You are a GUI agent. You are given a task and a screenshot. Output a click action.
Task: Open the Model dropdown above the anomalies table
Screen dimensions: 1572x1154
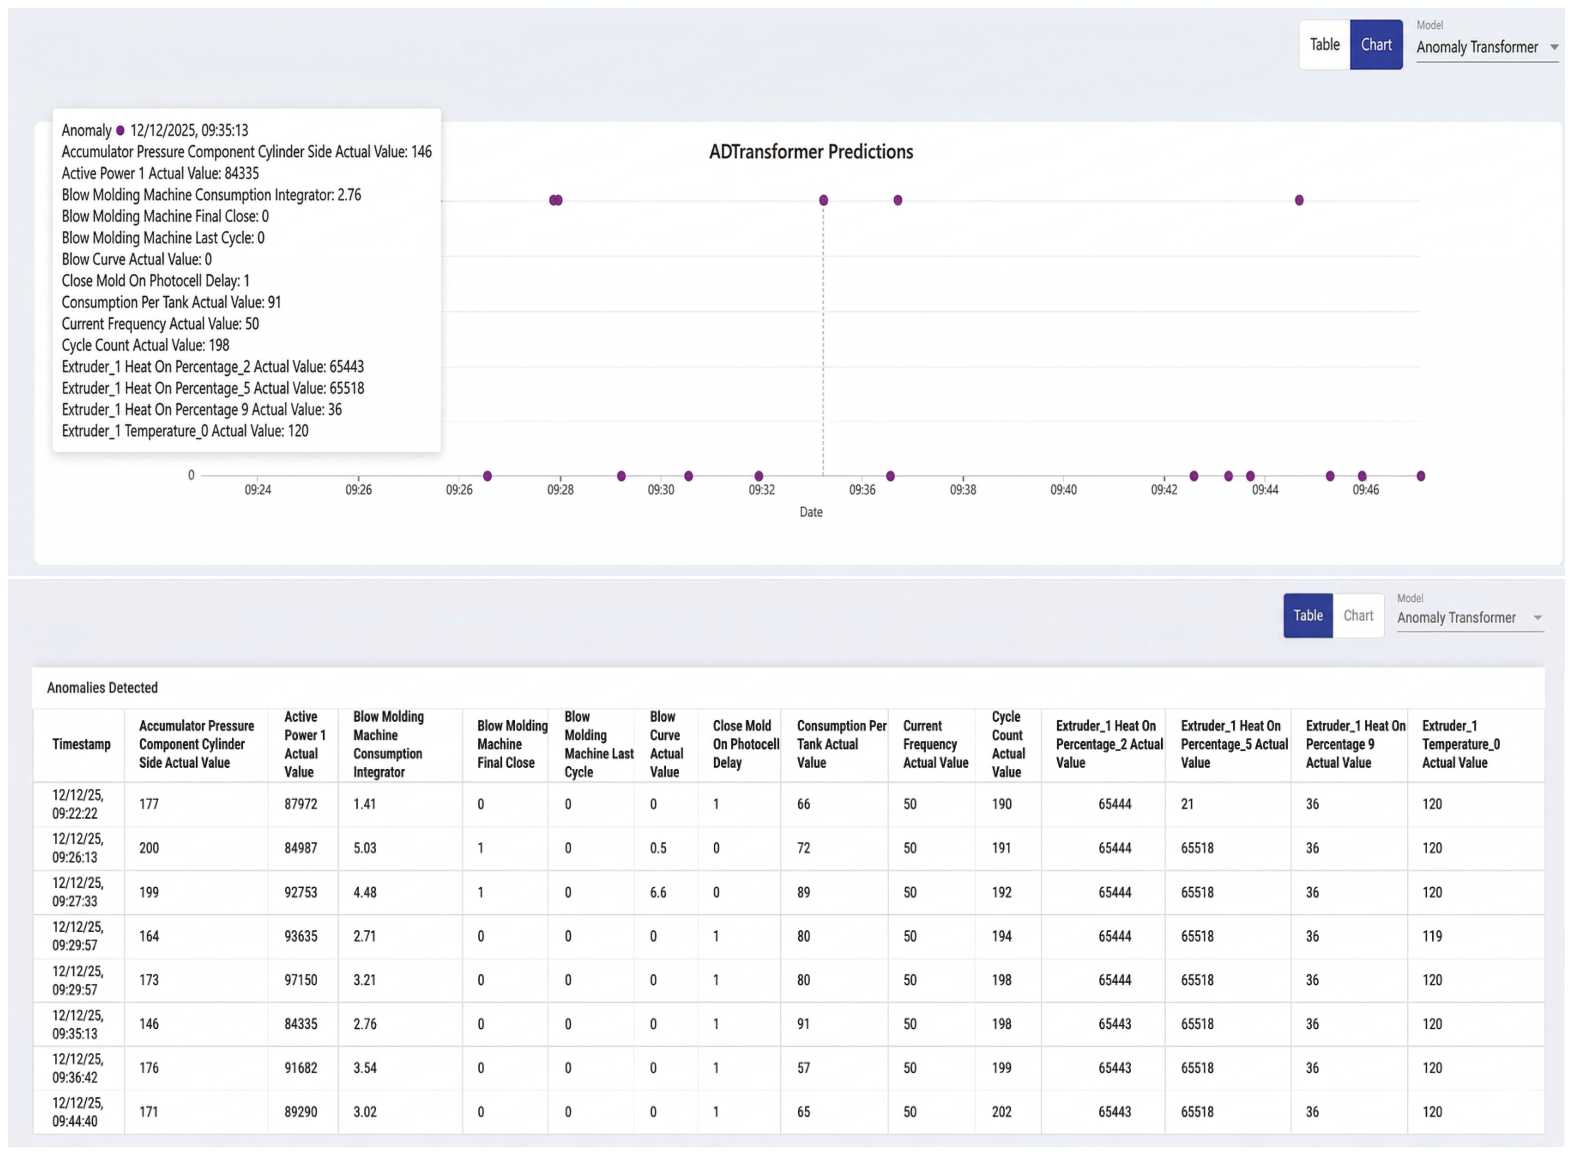1469,618
